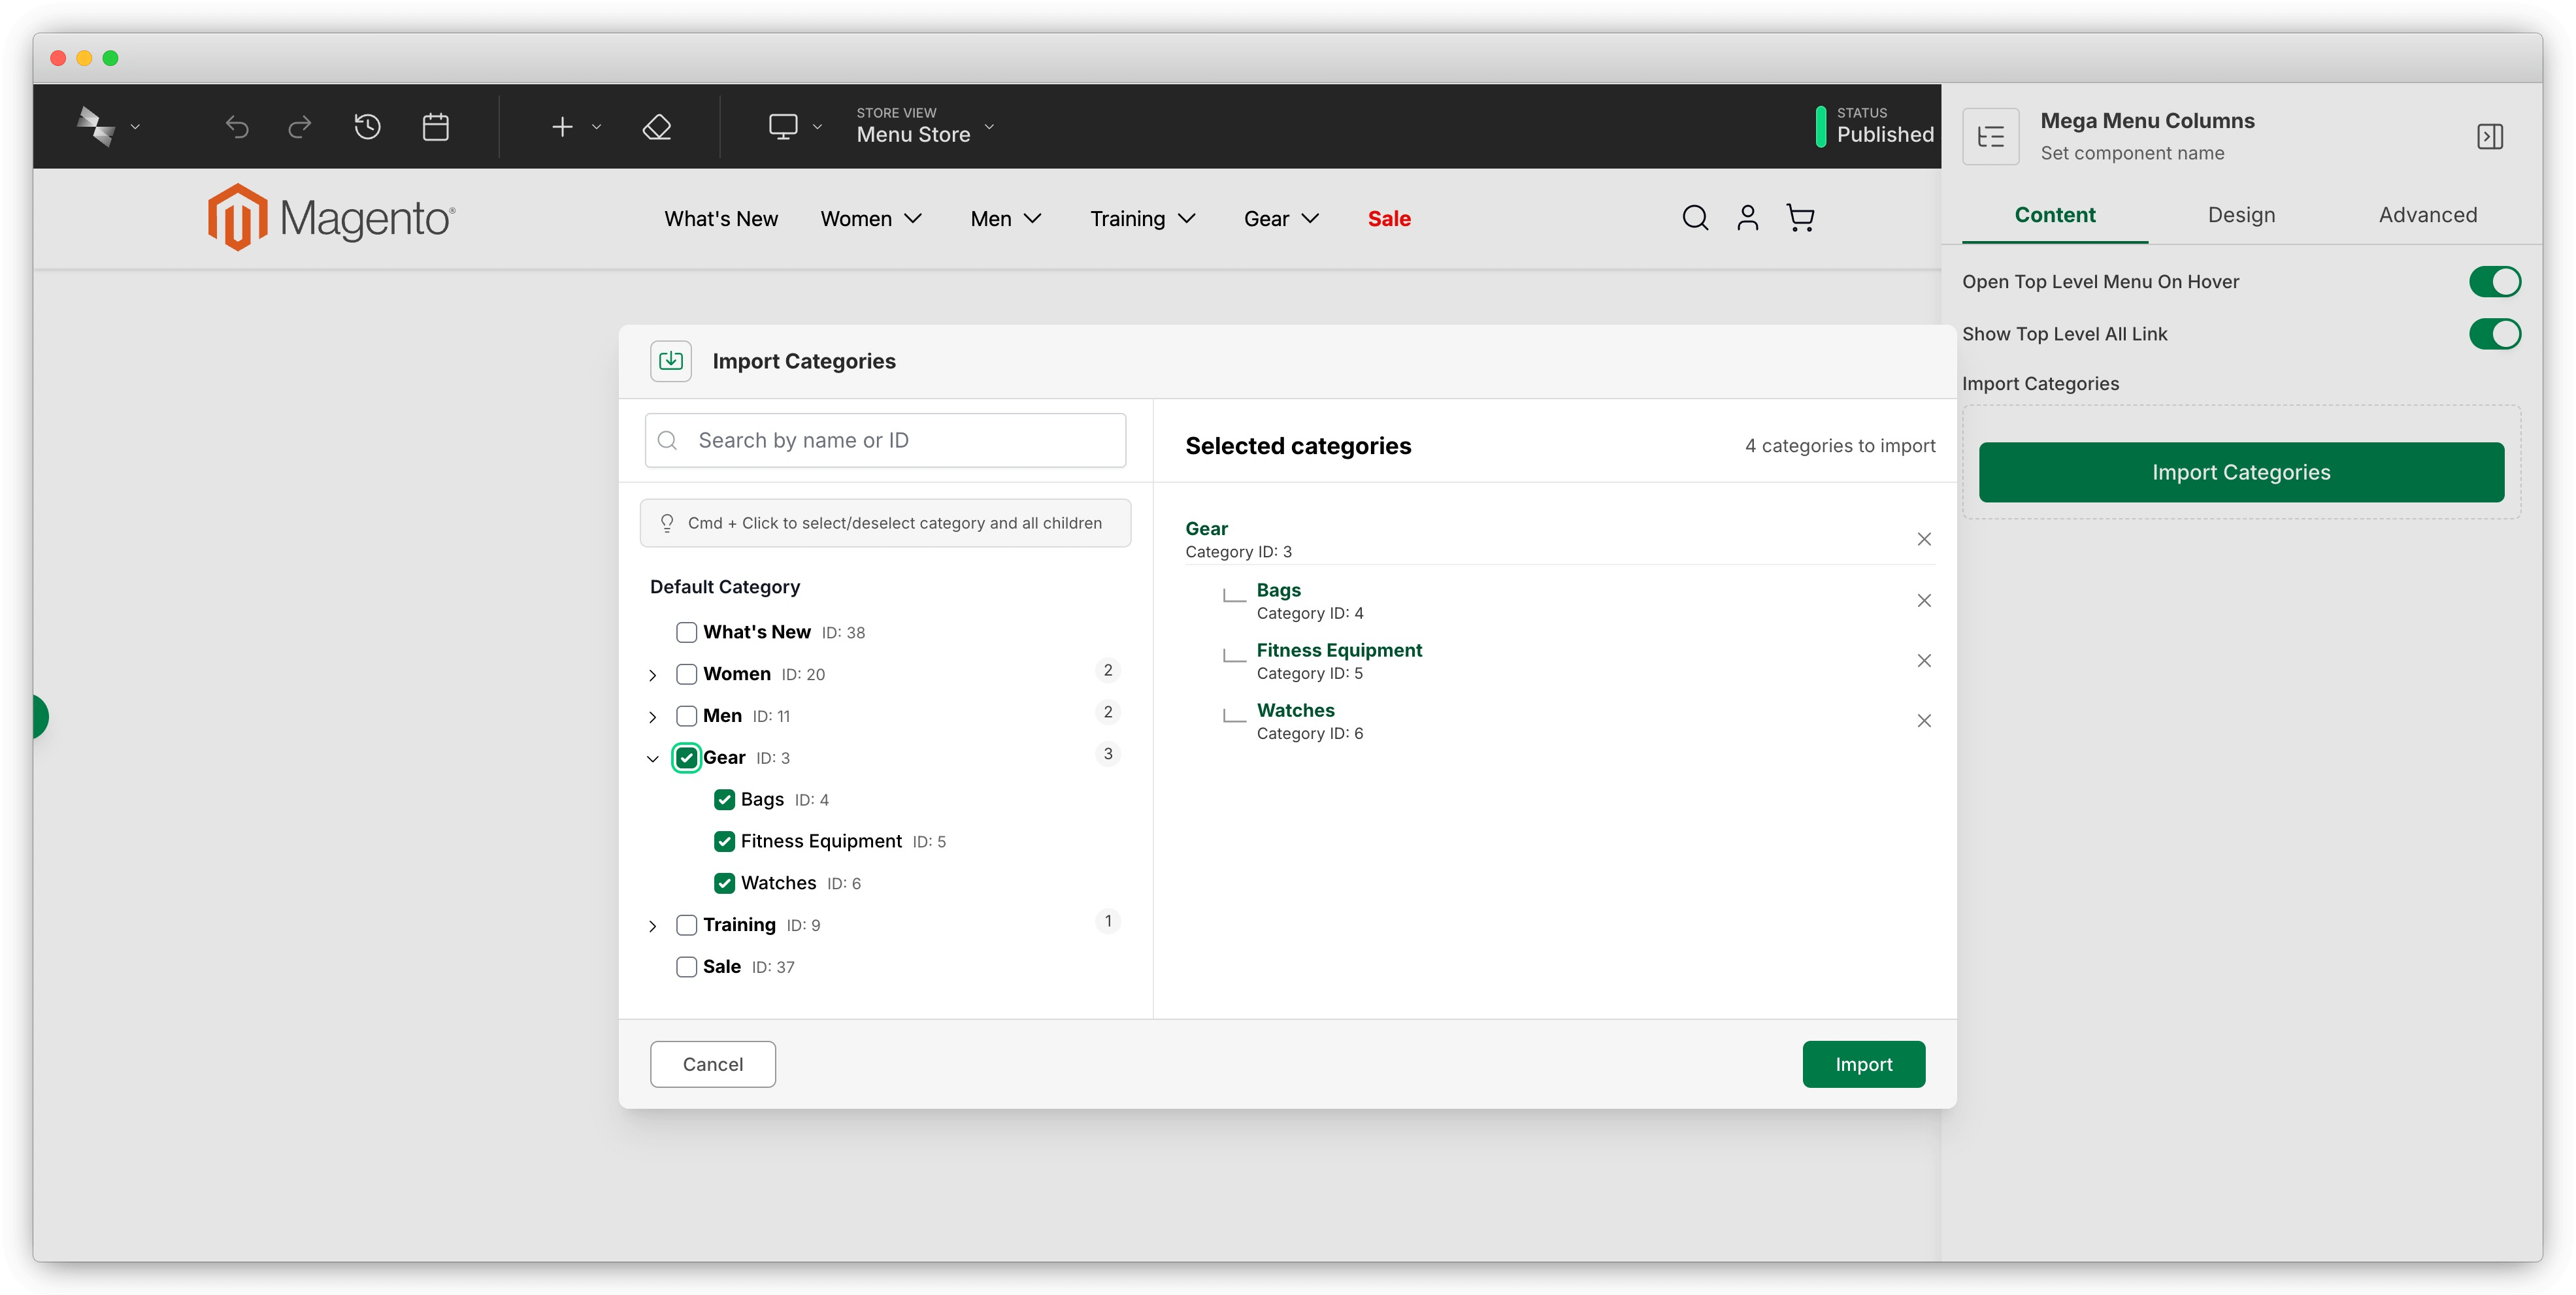Screen dimensions: 2576x1295
Task: Switch to the Design tab
Action: click(2241, 215)
